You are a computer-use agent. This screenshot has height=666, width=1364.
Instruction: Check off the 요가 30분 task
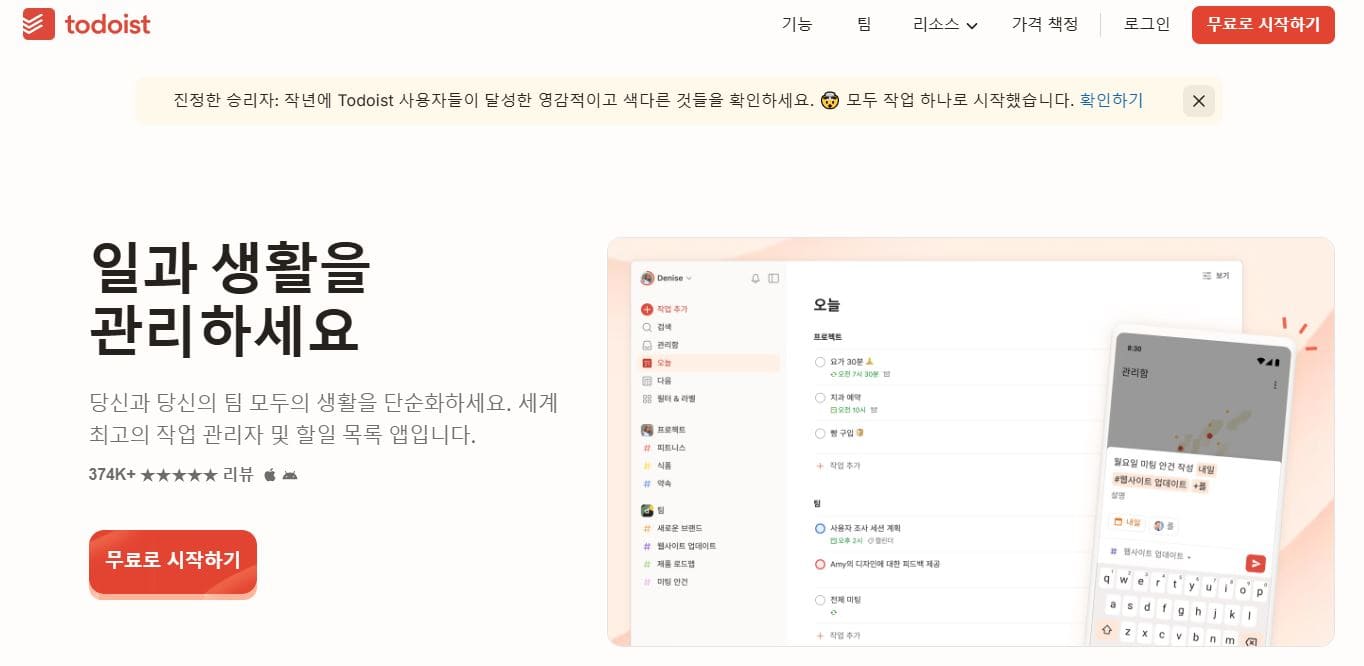[x=820, y=362]
